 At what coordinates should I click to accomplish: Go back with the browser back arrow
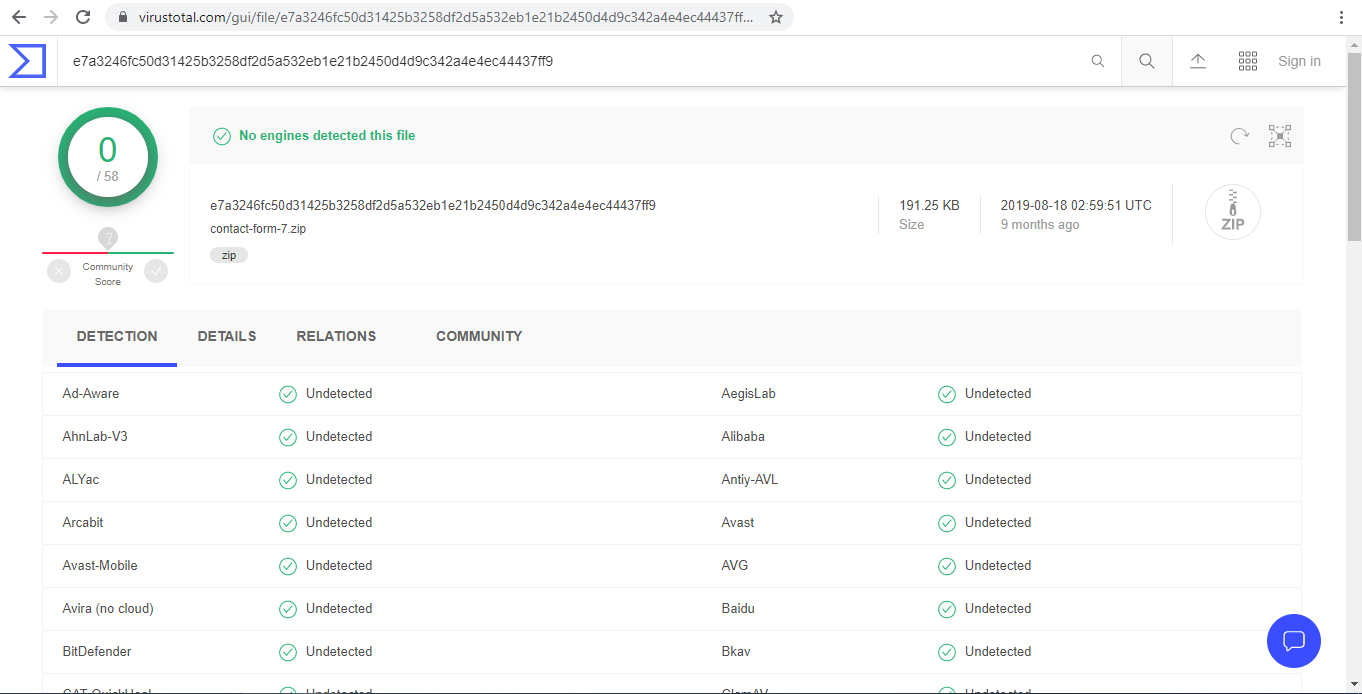coord(19,17)
